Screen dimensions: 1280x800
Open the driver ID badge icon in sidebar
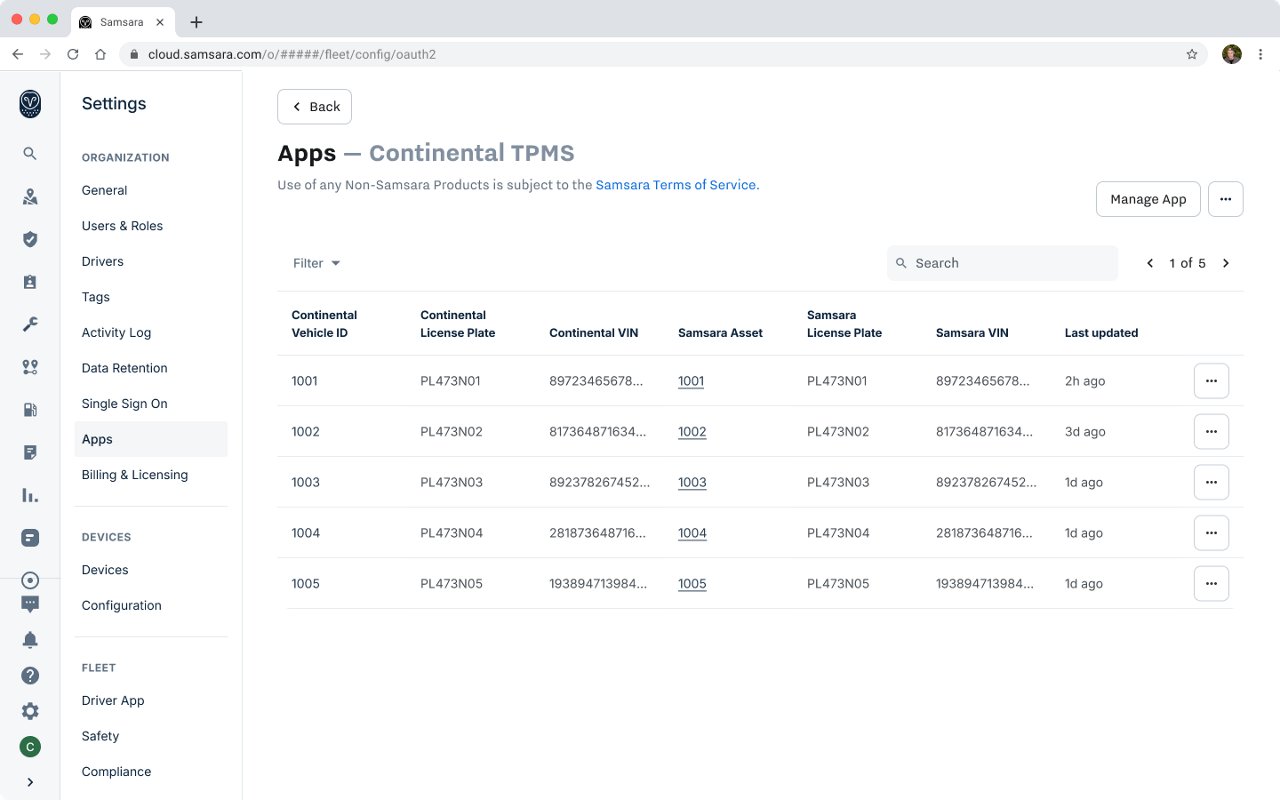tap(30, 282)
